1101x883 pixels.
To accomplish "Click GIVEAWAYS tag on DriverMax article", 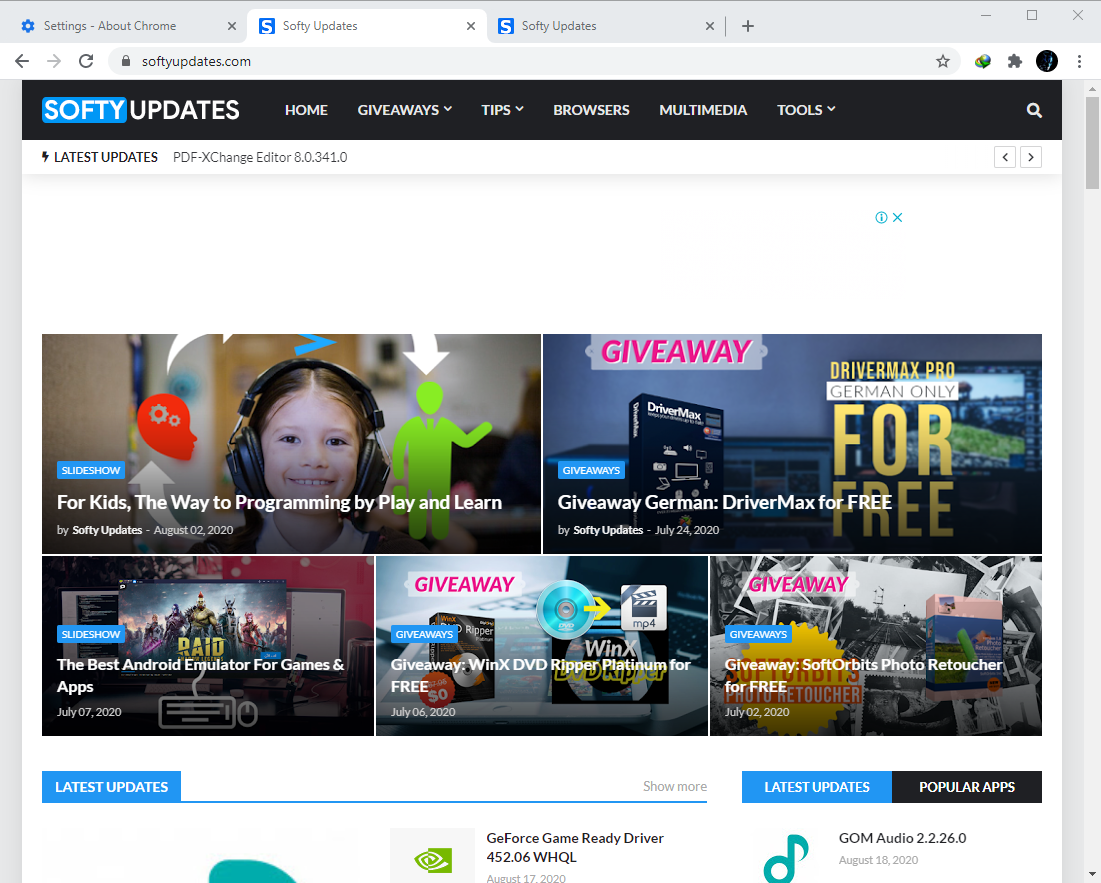I will (591, 470).
